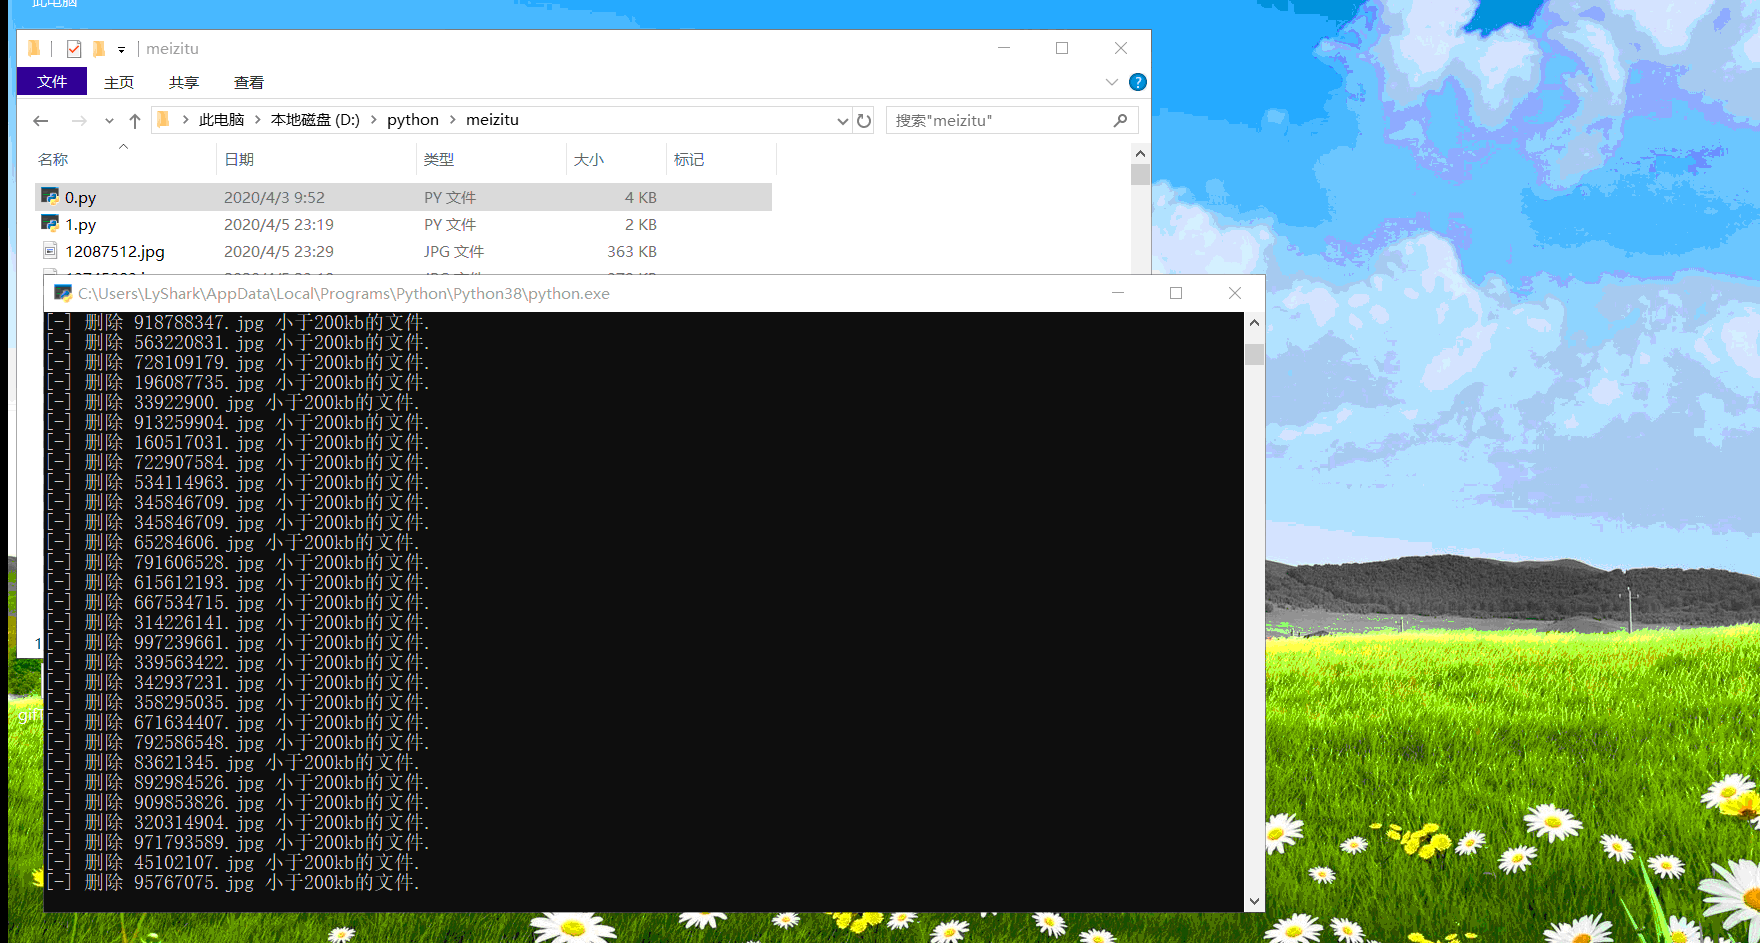1760x943 pixels.
Task: Open the 文件 ribbon tab
Action: 52,82
